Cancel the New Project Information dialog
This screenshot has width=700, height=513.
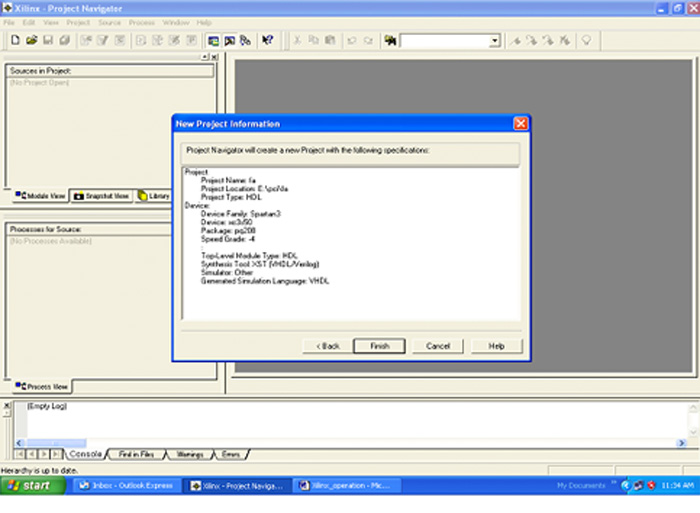(438, 346)
